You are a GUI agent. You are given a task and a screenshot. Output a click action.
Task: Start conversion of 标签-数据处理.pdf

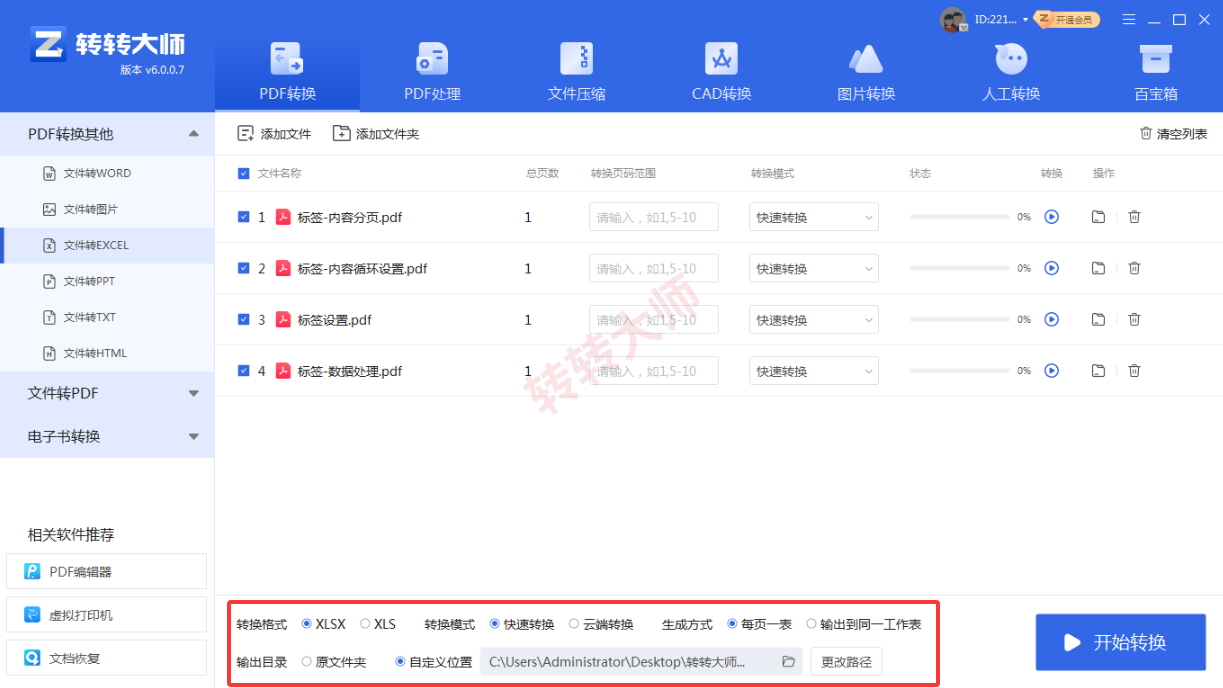1051,370
